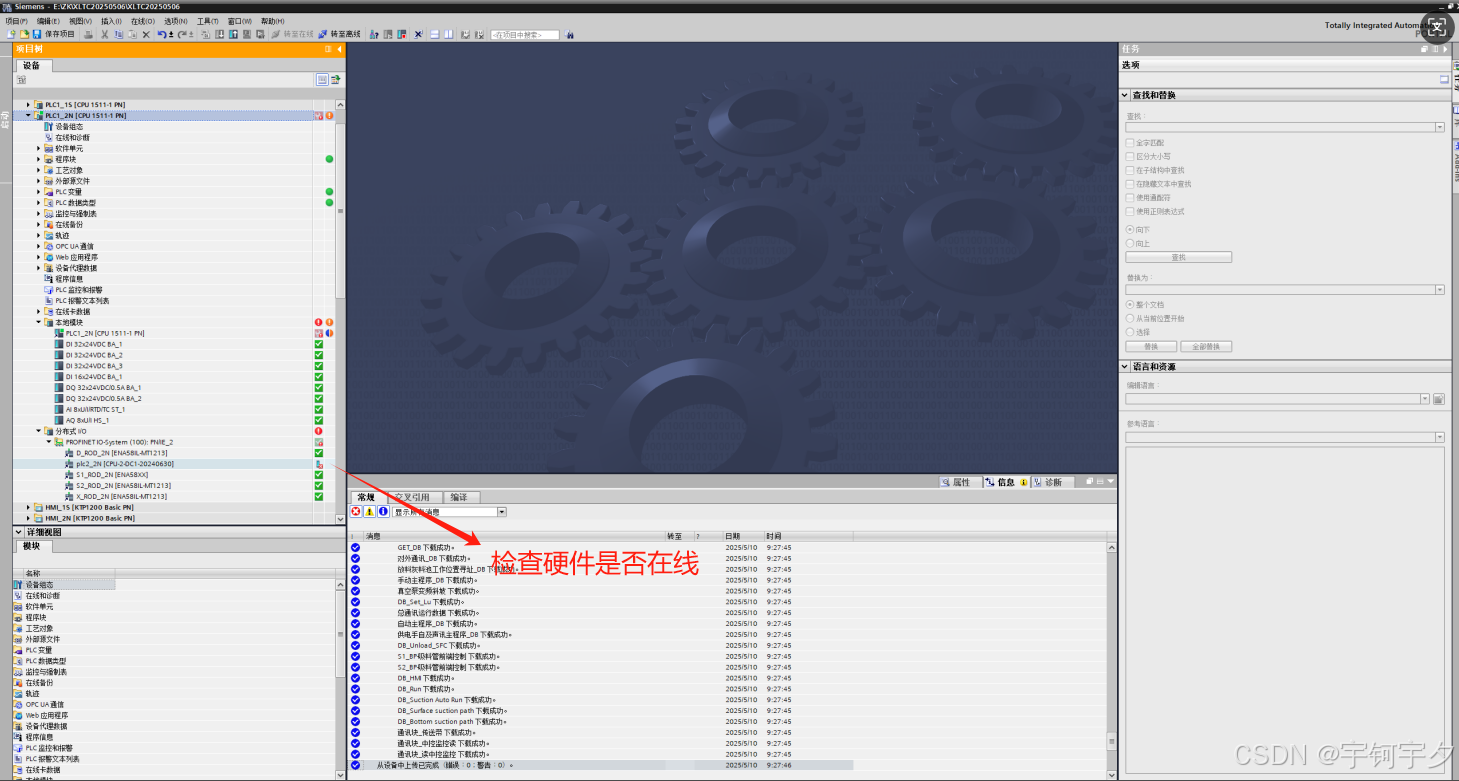This screenshot has width=1459, height=781.
Task: Open the 在线(O) menu
Action: point(143,21)
